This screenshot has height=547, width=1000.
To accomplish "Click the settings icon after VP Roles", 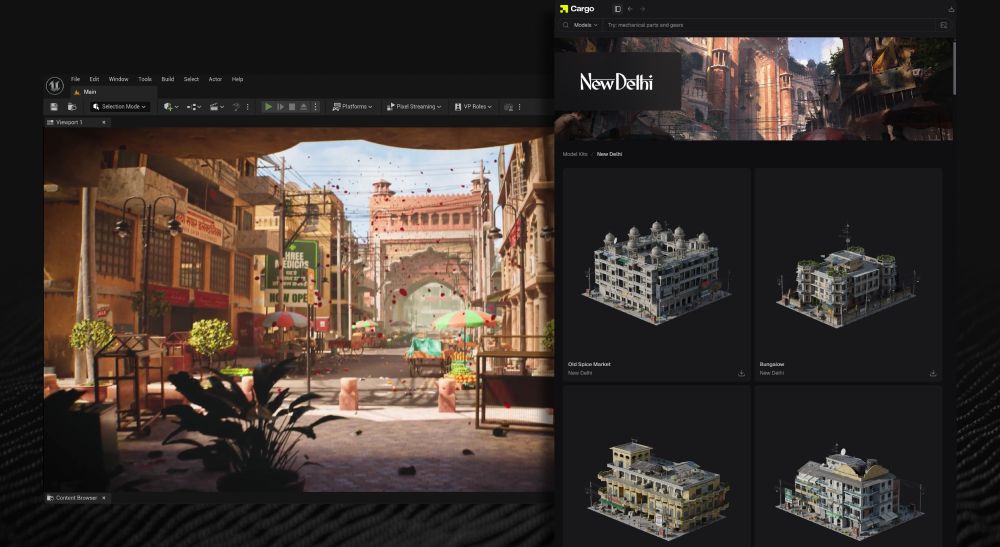I will point(508,106).
